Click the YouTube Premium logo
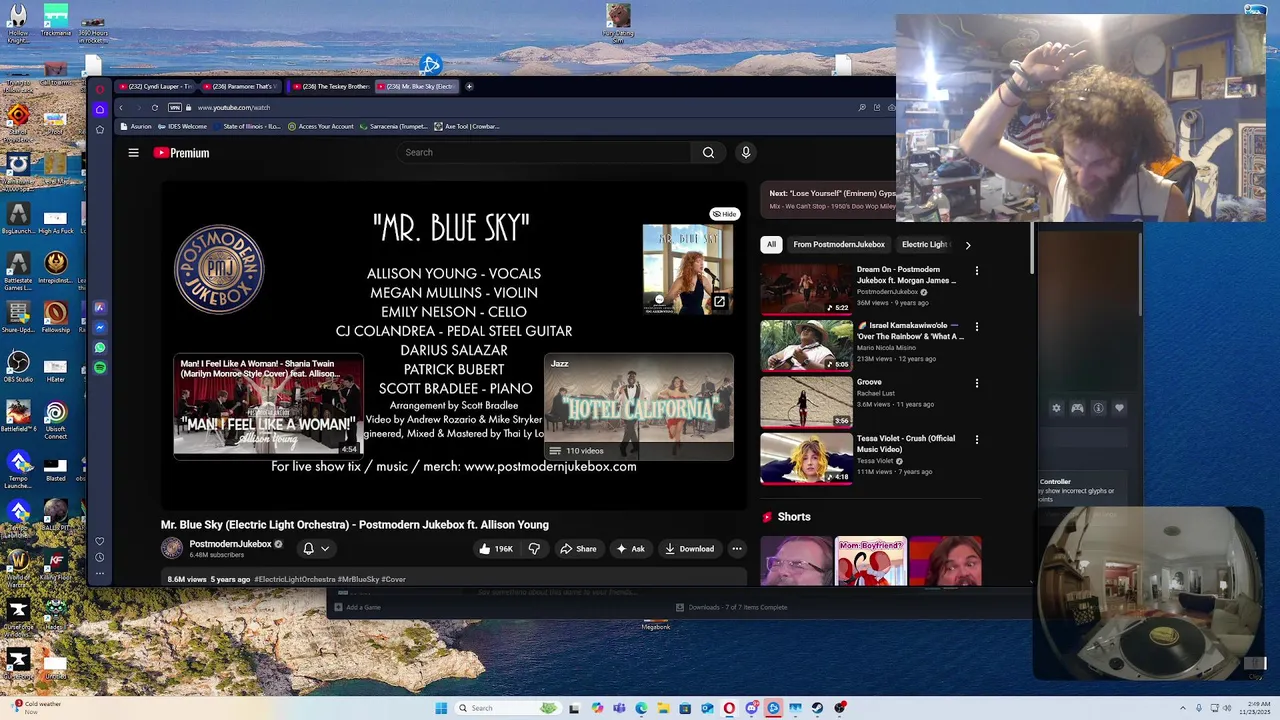This screenshot has height=720, width=1280. click(x=181, y=153)
